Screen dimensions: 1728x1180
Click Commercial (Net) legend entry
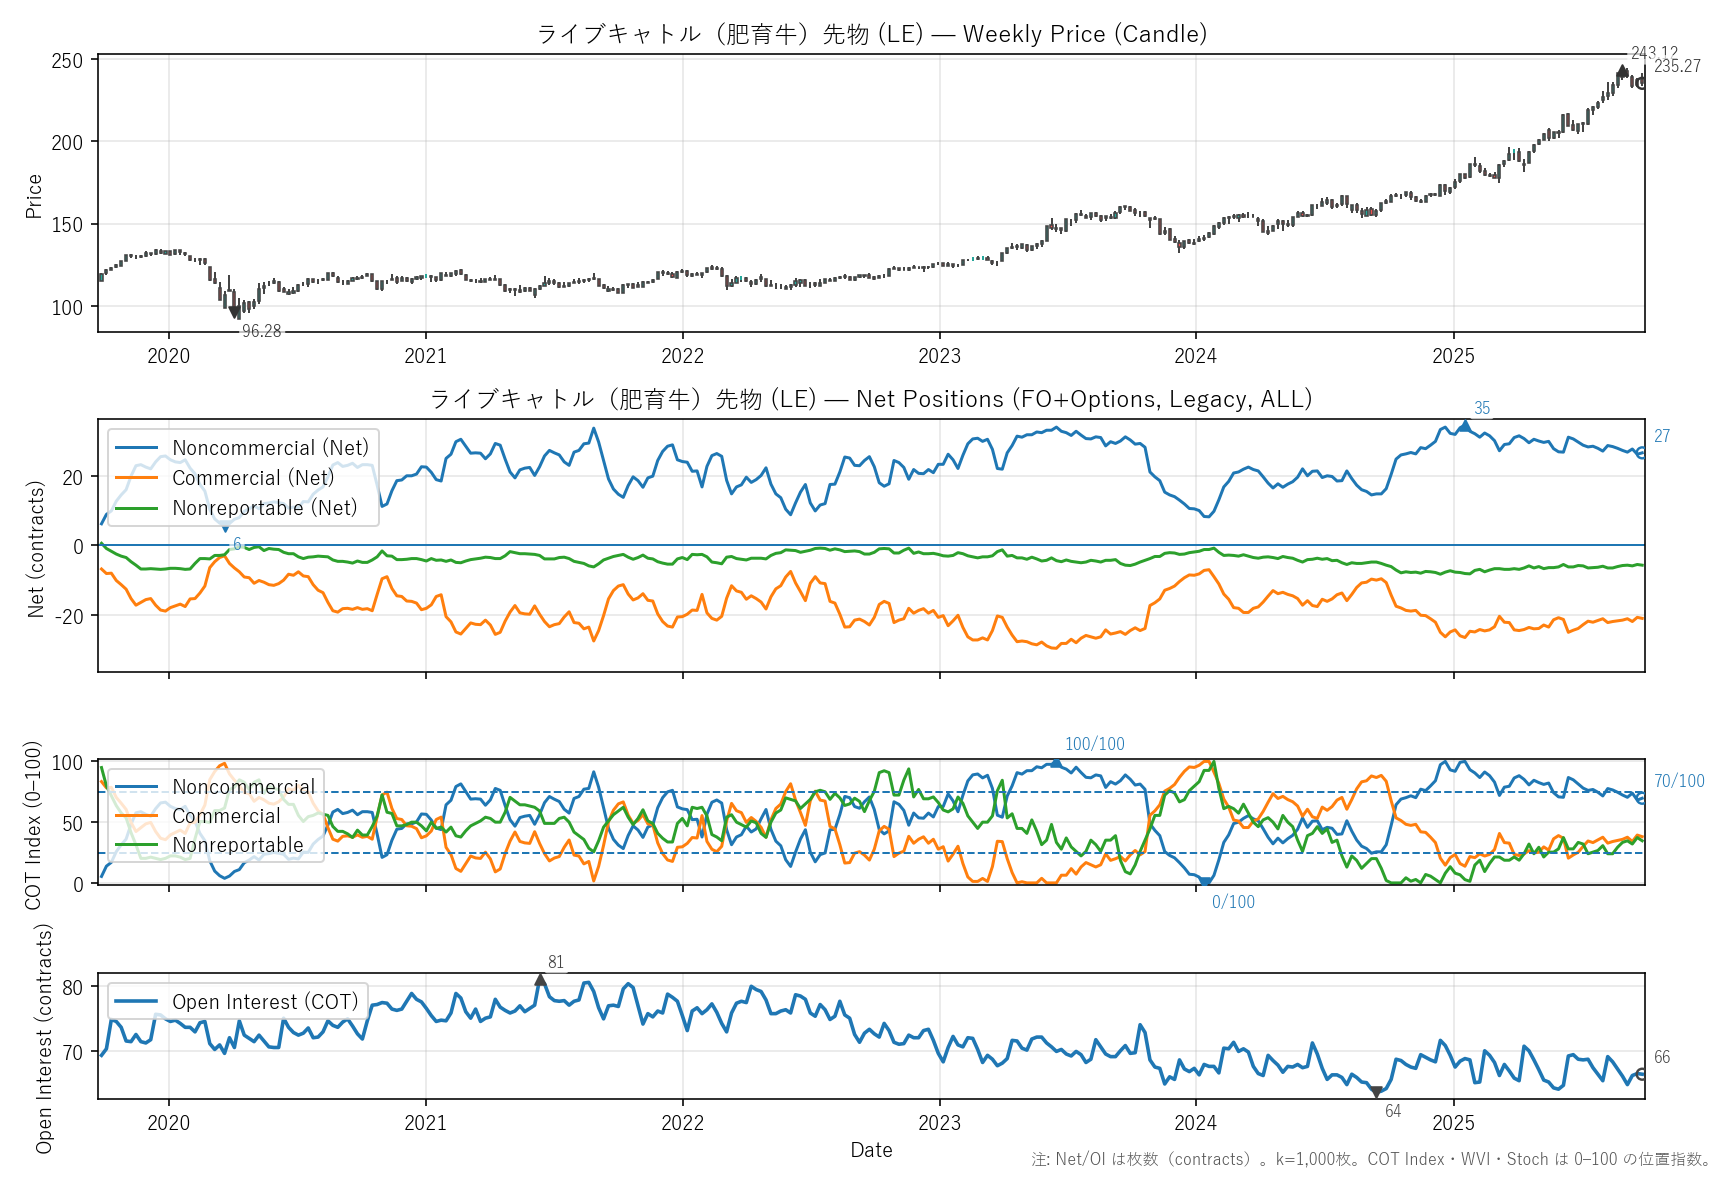point(253,478)
